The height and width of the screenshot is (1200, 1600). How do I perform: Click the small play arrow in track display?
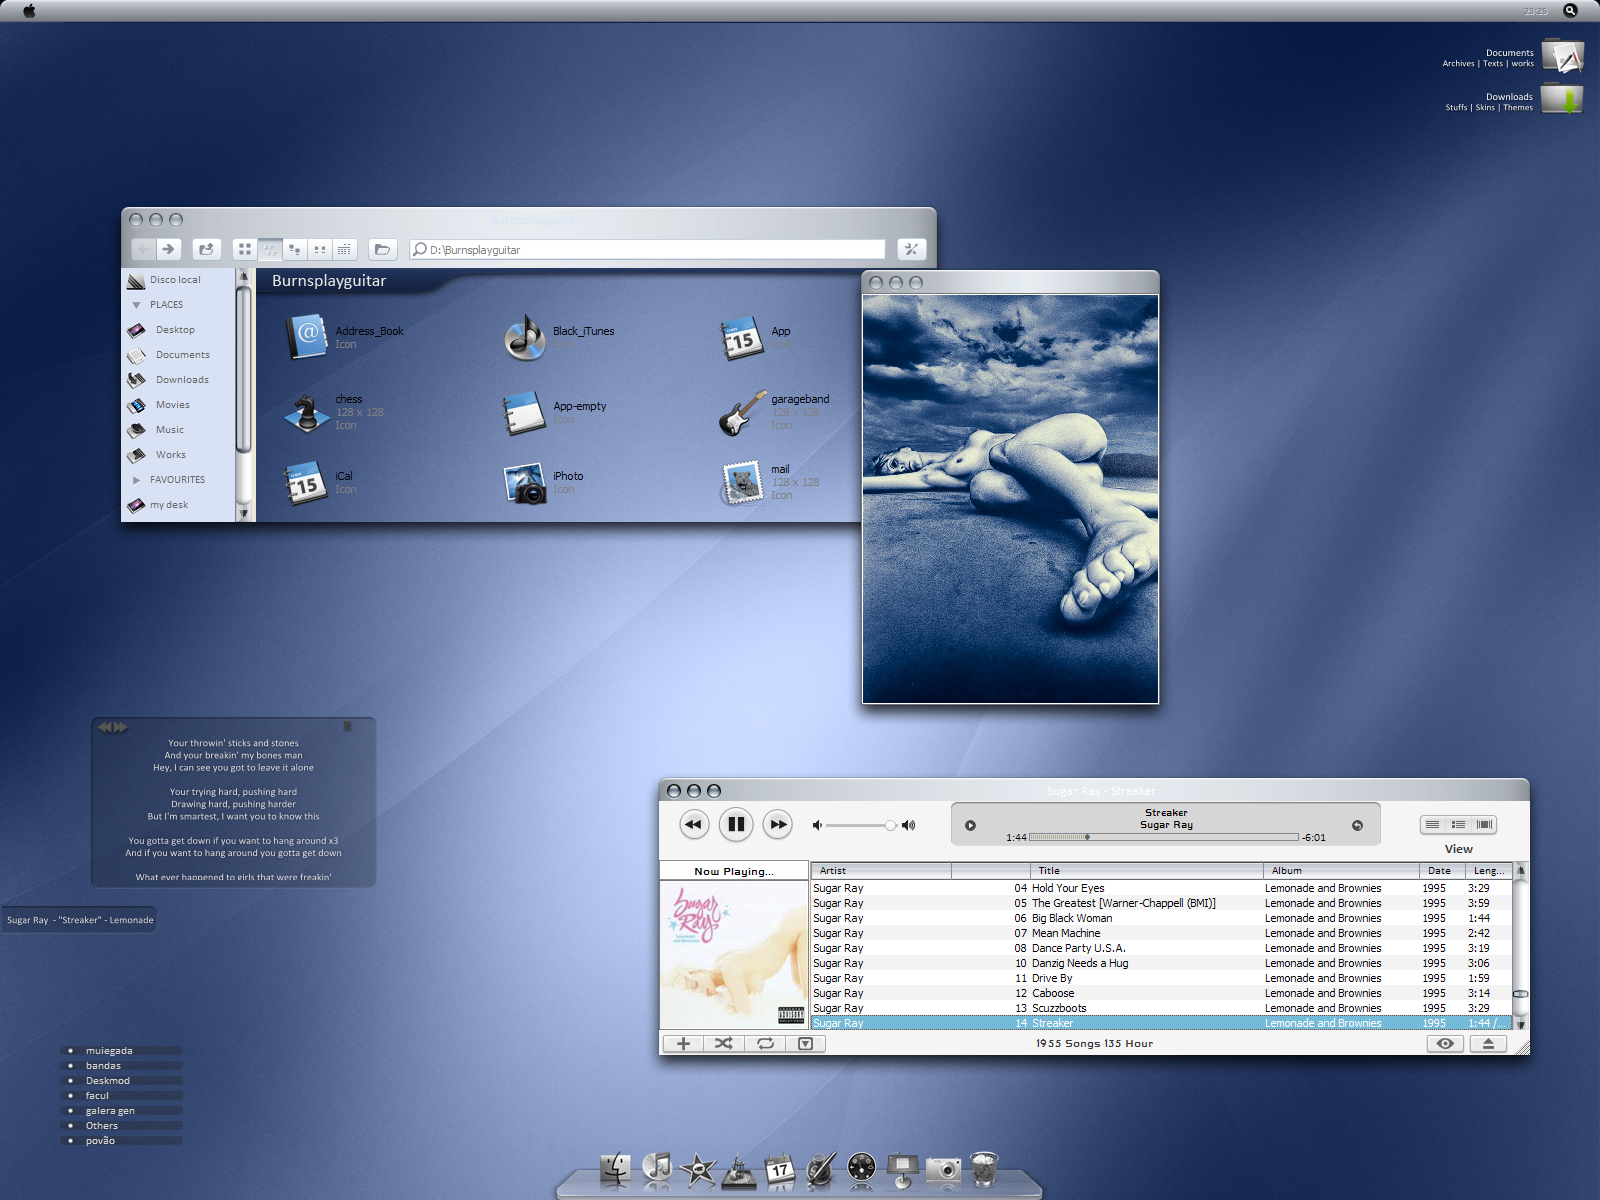click(970, 825)
